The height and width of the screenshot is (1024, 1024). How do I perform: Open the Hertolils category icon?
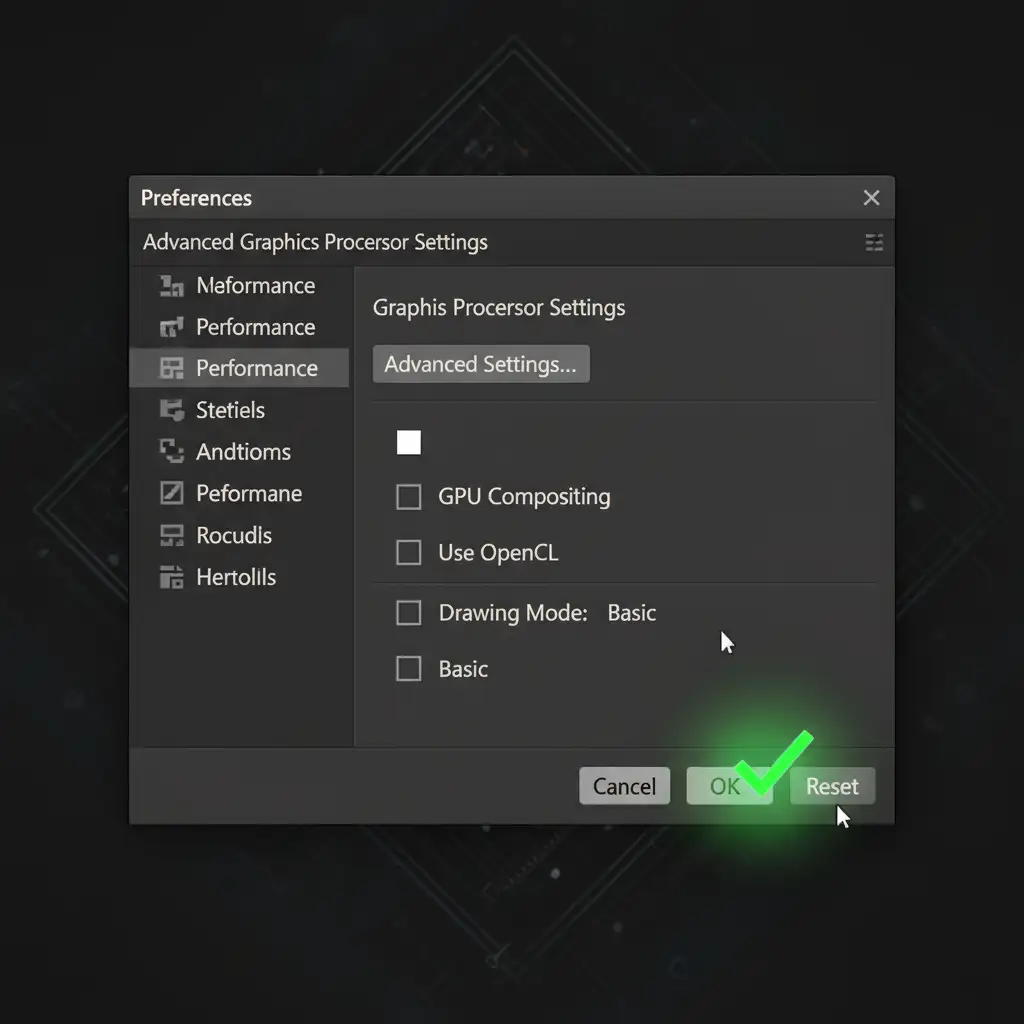172,577
